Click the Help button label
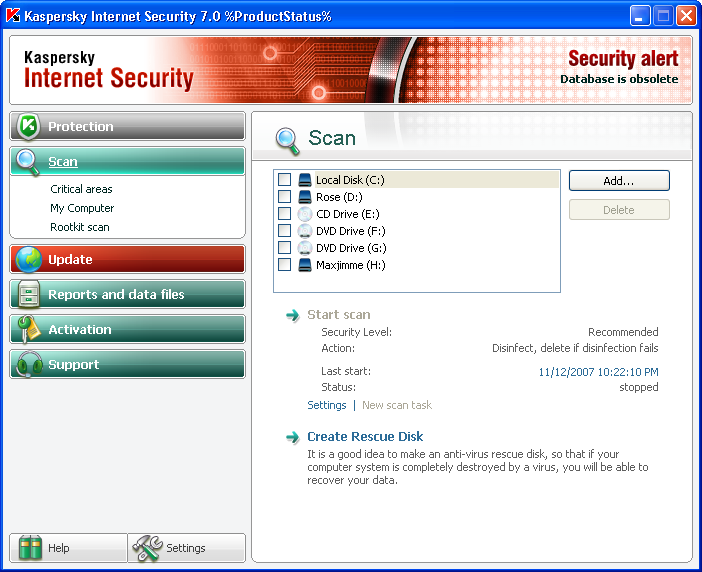The image size is (702, 572). coord(59,548)
